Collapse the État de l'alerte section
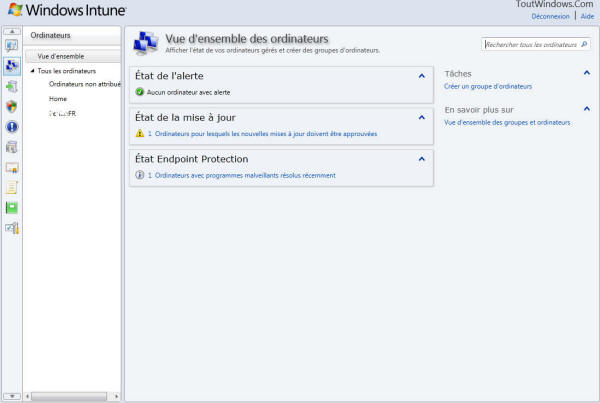 point(422,76)
